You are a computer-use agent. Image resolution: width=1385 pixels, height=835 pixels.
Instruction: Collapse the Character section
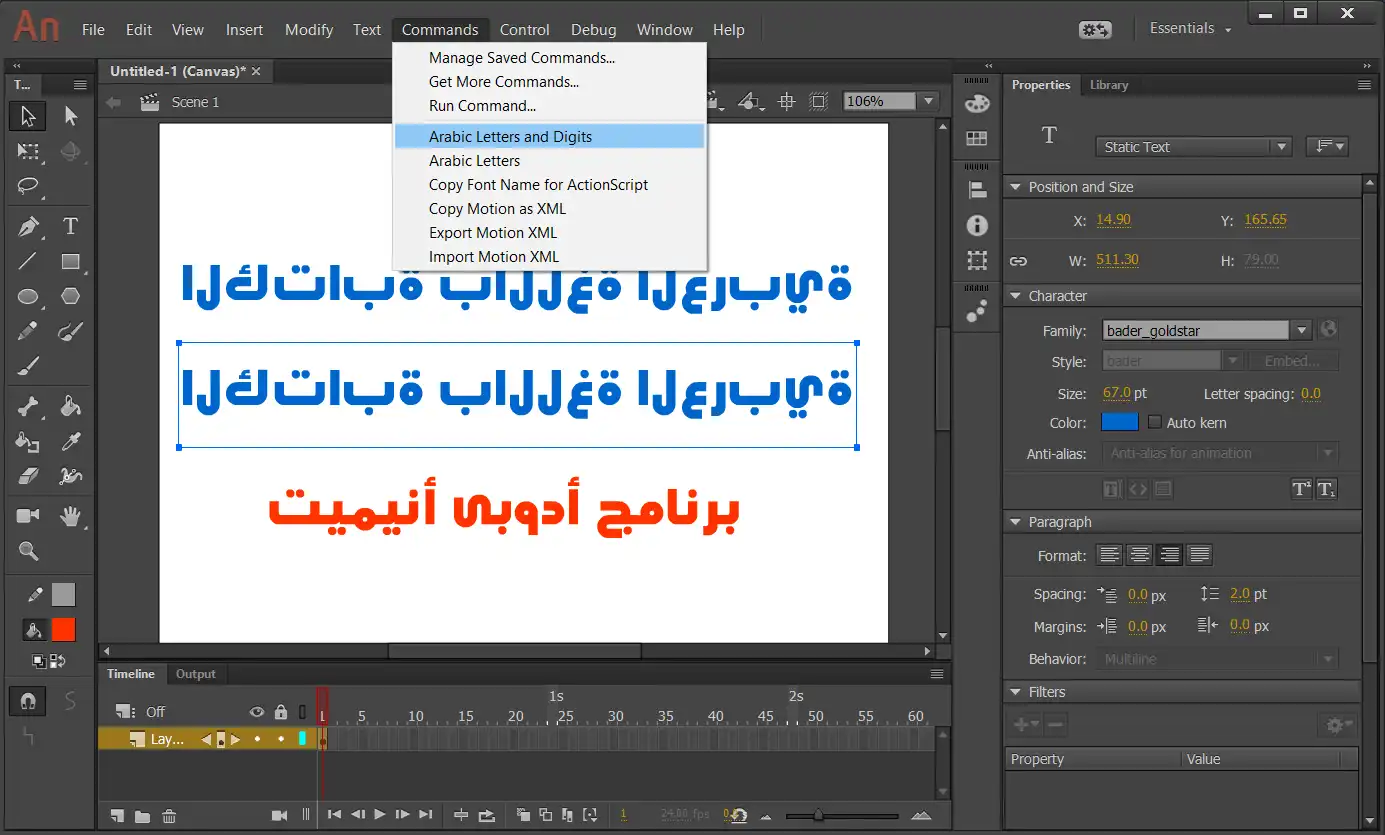pos(1016,296)
